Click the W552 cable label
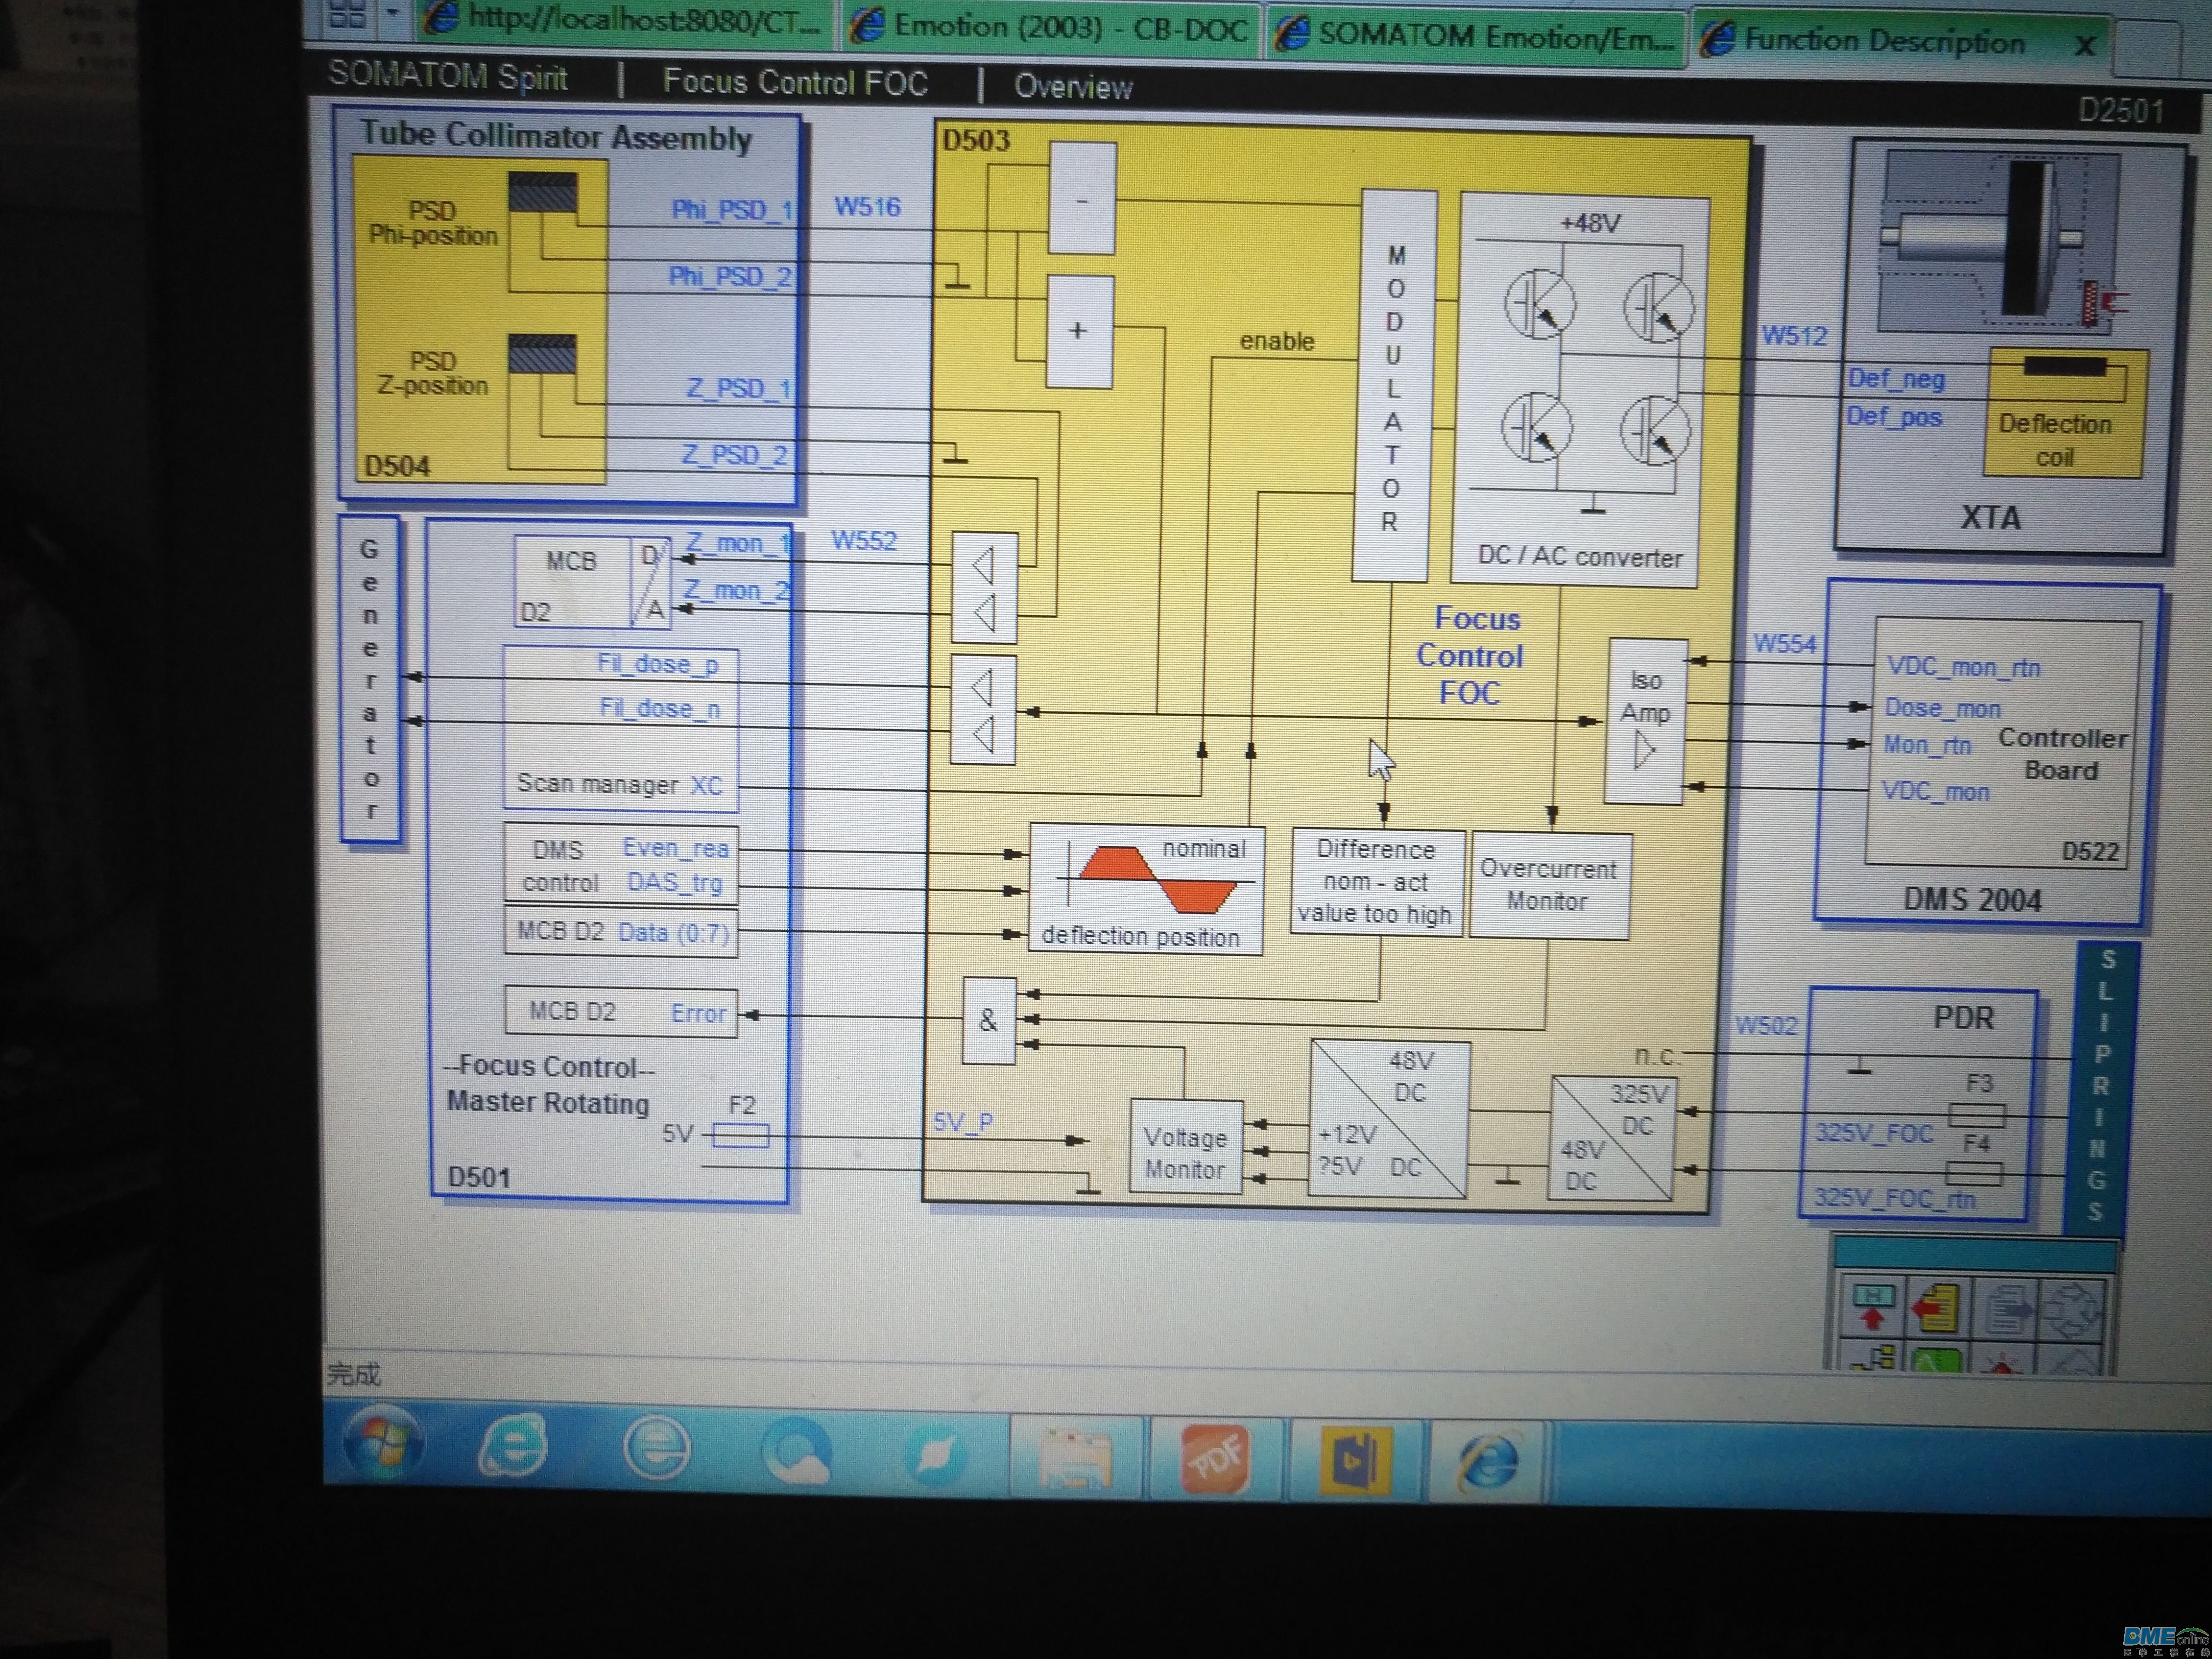The image size is (2212, 1659). coord(864,541)
